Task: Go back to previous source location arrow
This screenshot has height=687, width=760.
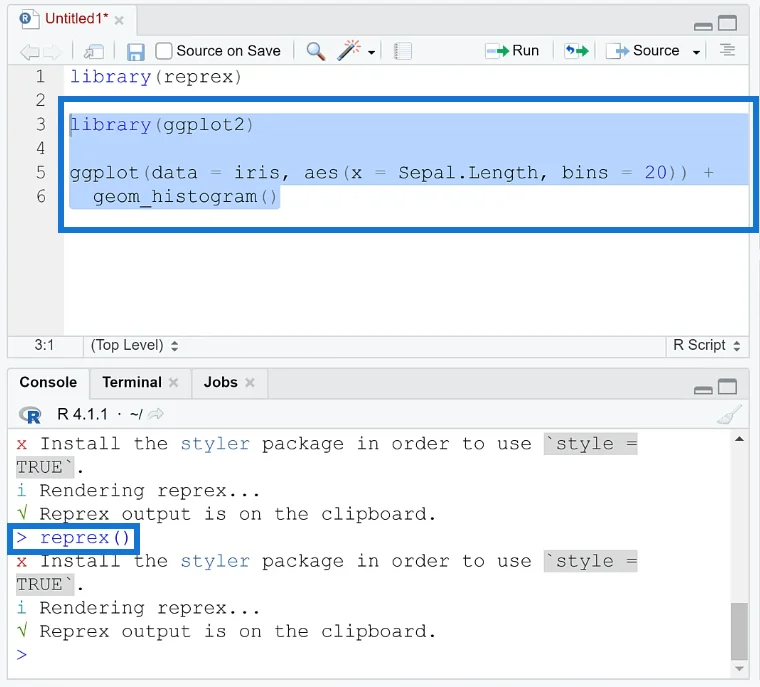Action: (x=29, y=51)
